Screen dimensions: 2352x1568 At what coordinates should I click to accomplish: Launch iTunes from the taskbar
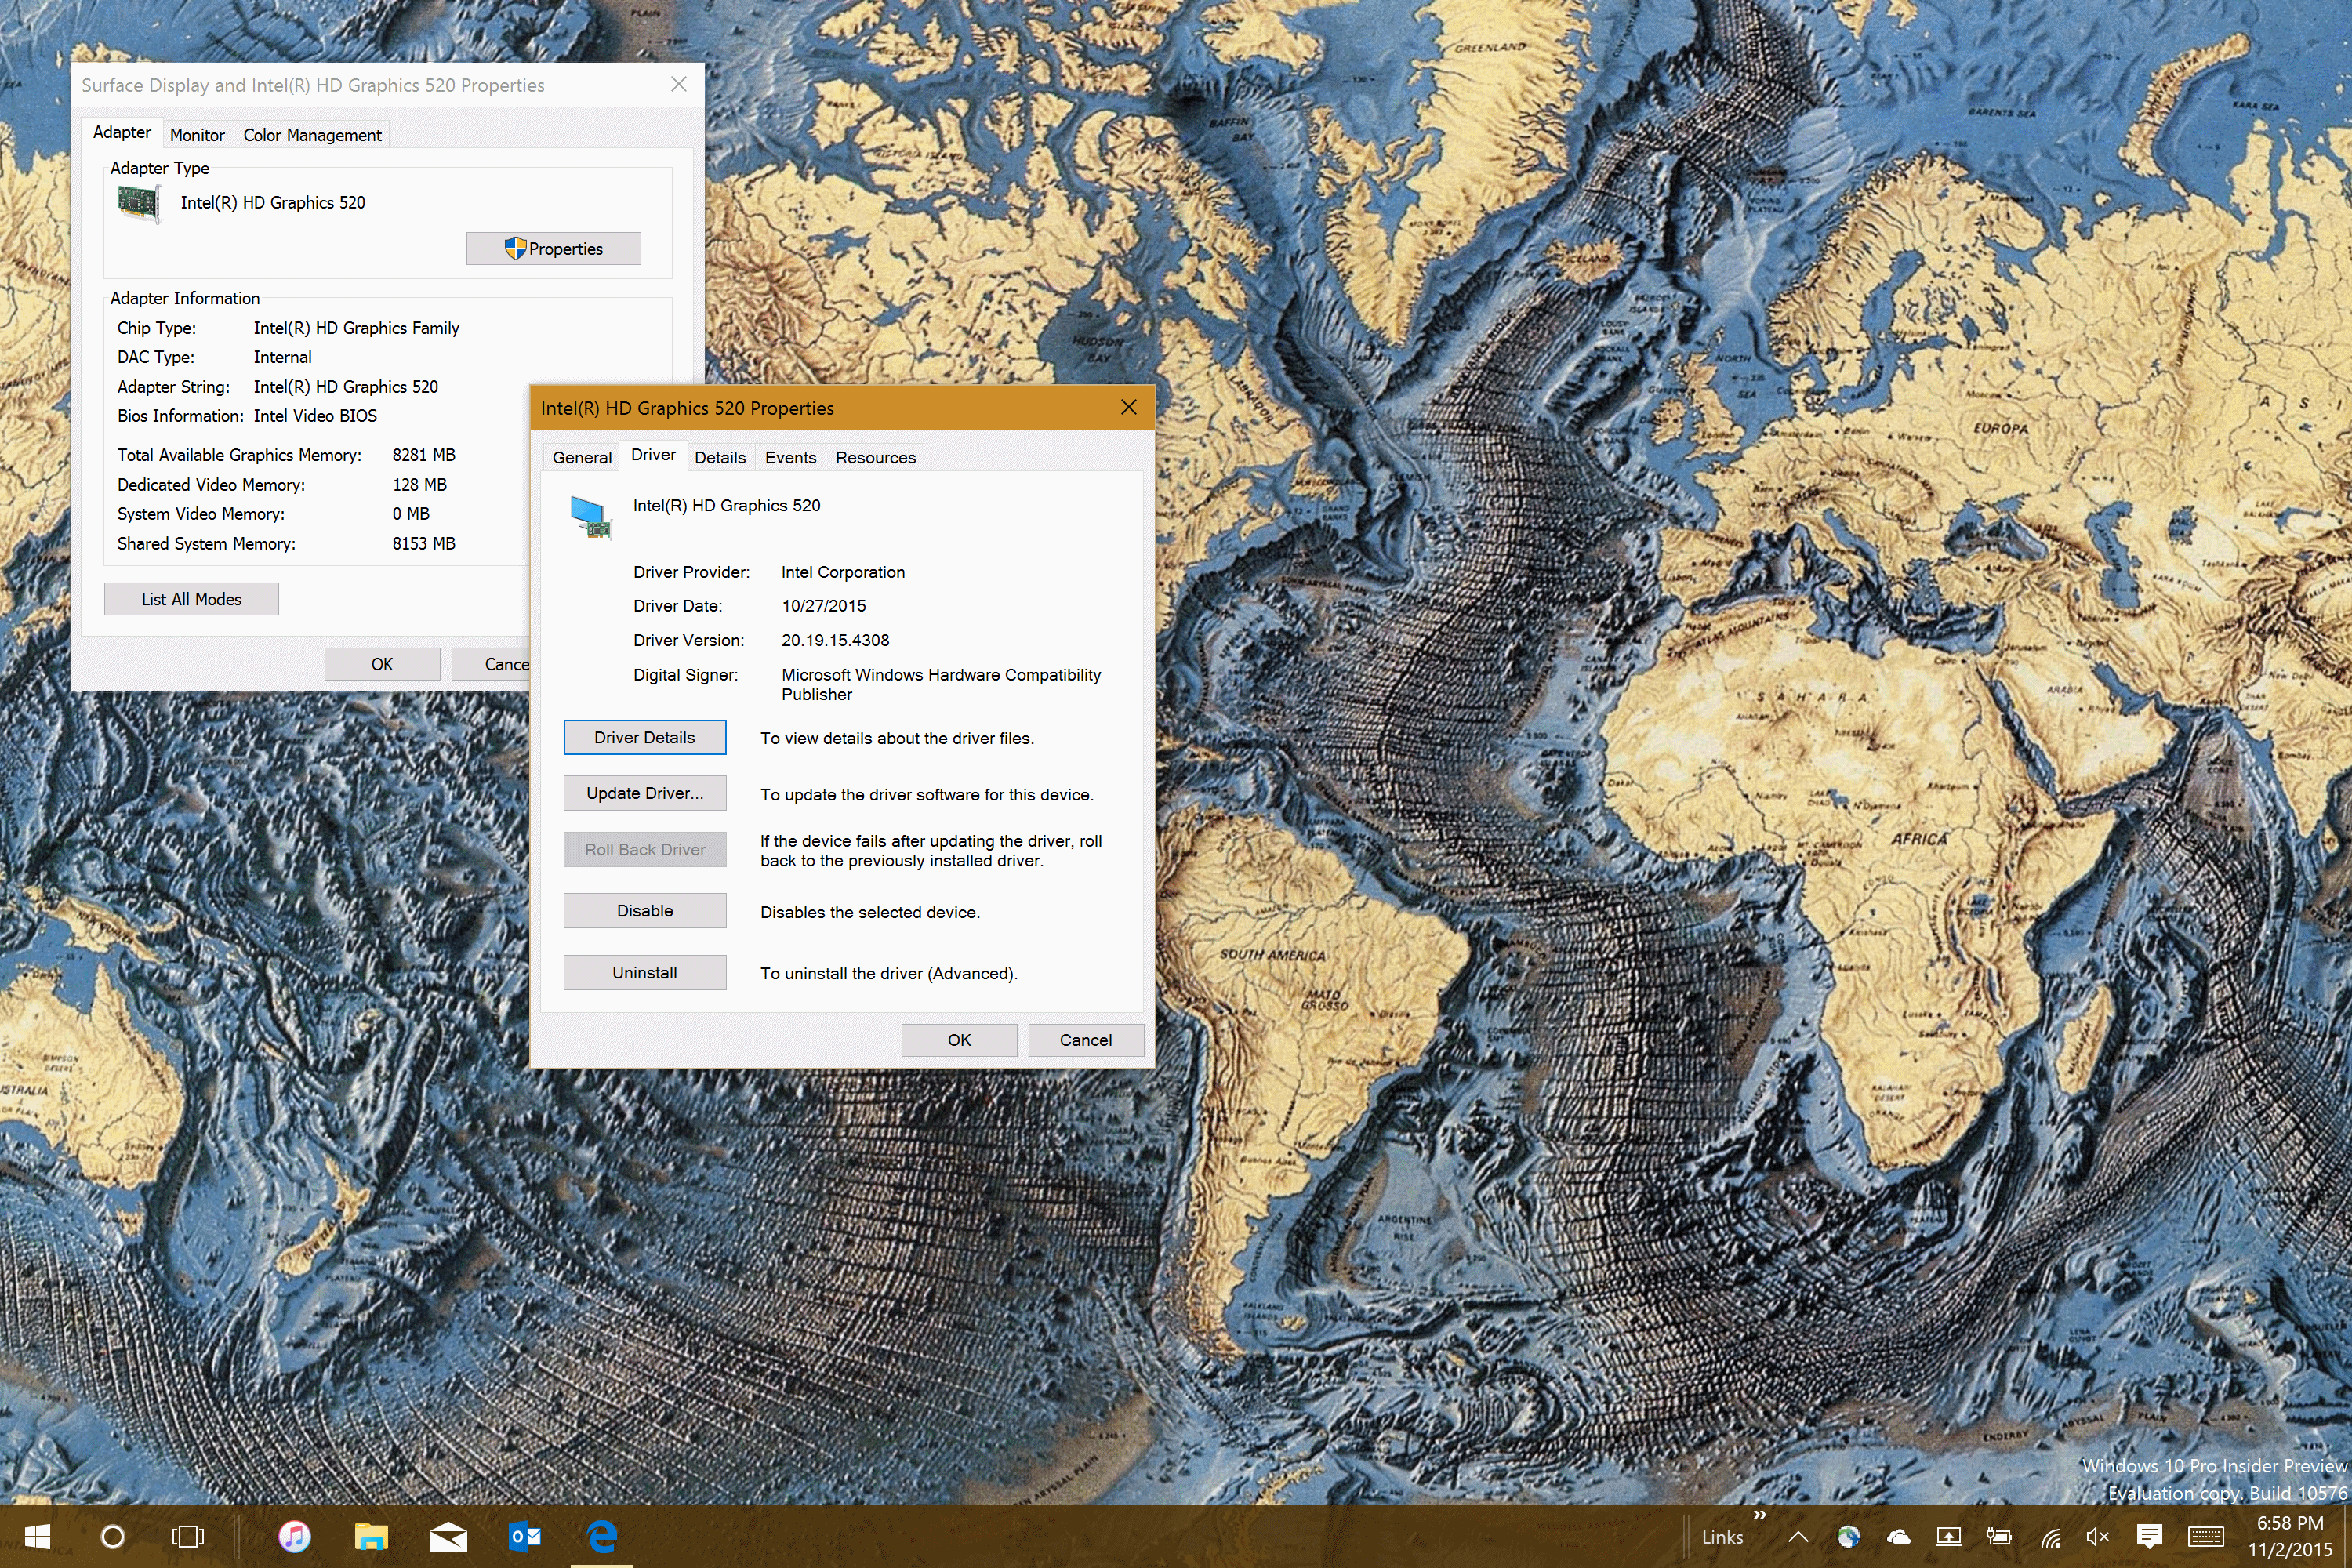(295, 1536)
